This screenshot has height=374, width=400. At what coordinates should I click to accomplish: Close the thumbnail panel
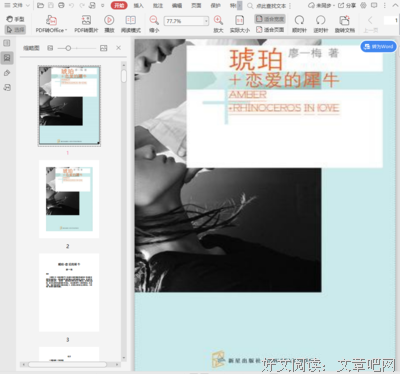tap(118, 48)
